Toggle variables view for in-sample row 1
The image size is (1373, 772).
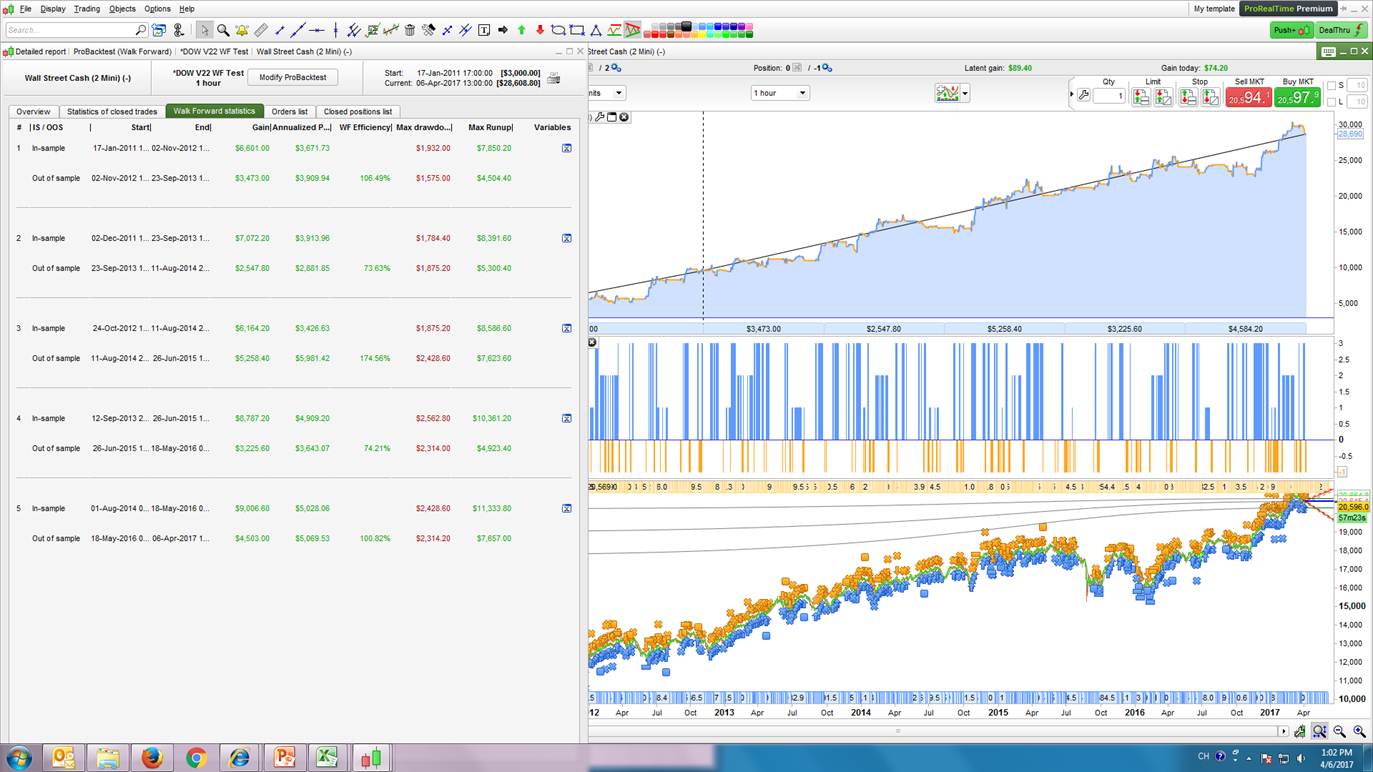pos(566,148)
